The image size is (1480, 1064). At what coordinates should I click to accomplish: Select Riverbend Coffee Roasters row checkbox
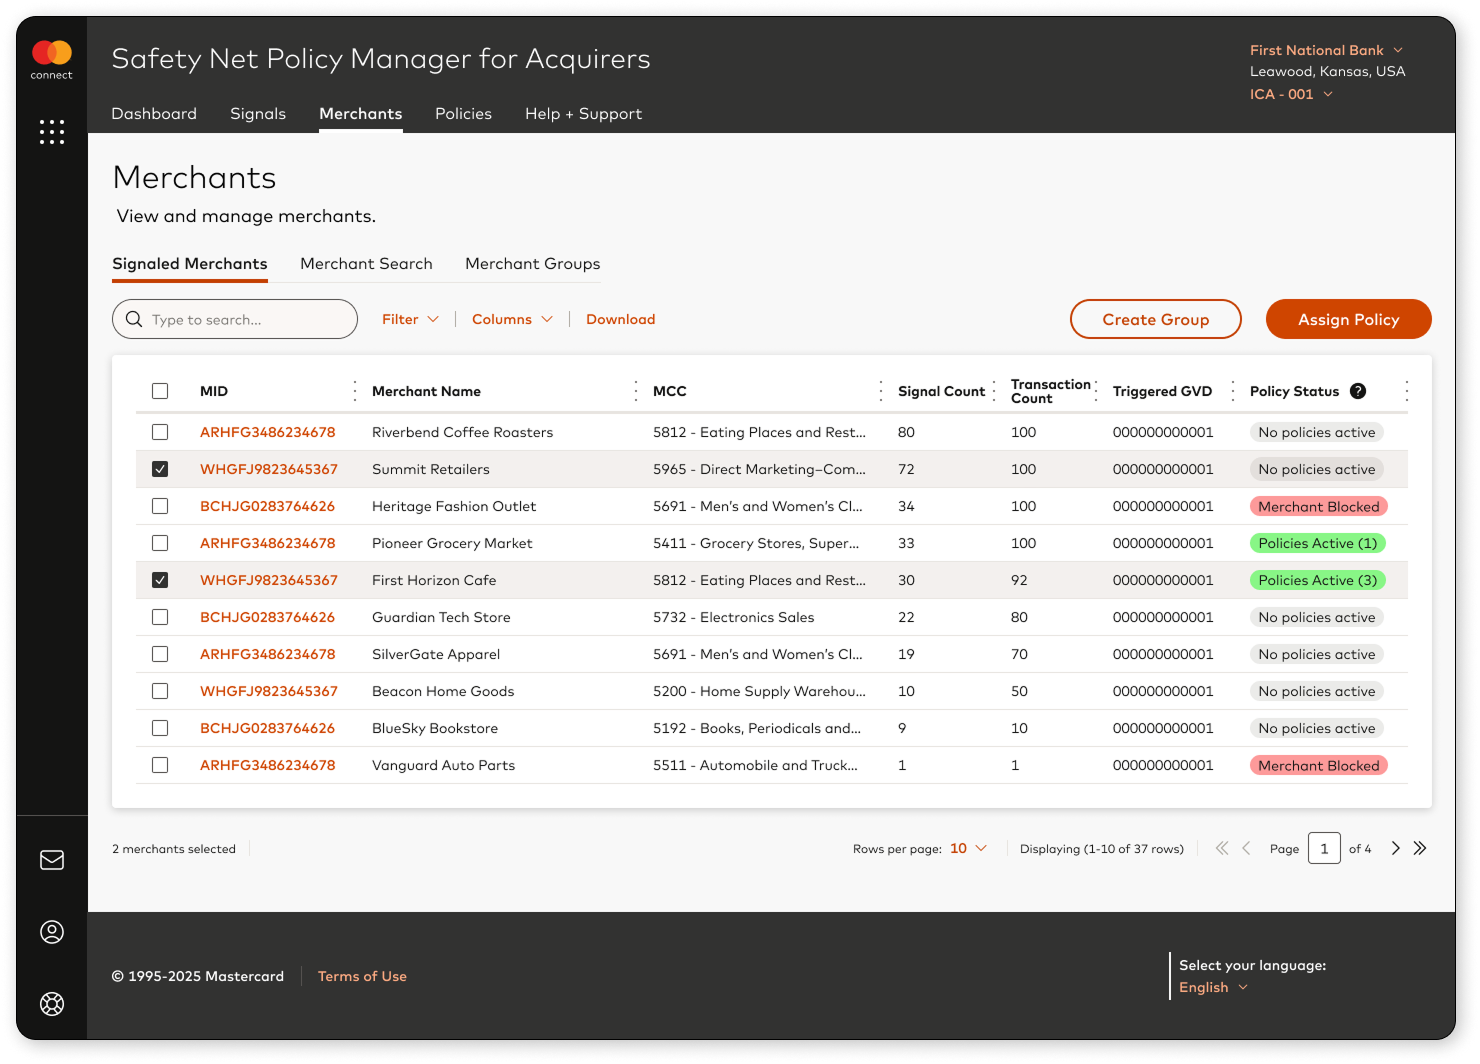[160, 432]
